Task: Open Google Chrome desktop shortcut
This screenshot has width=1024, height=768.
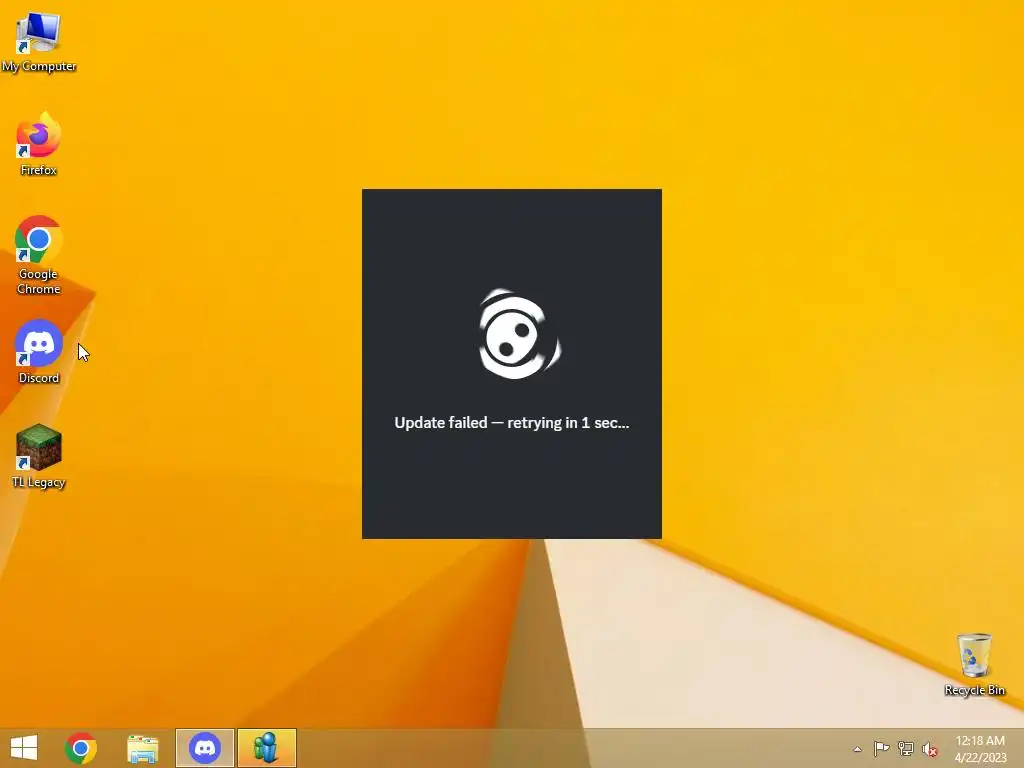Action: click(39, 255)
